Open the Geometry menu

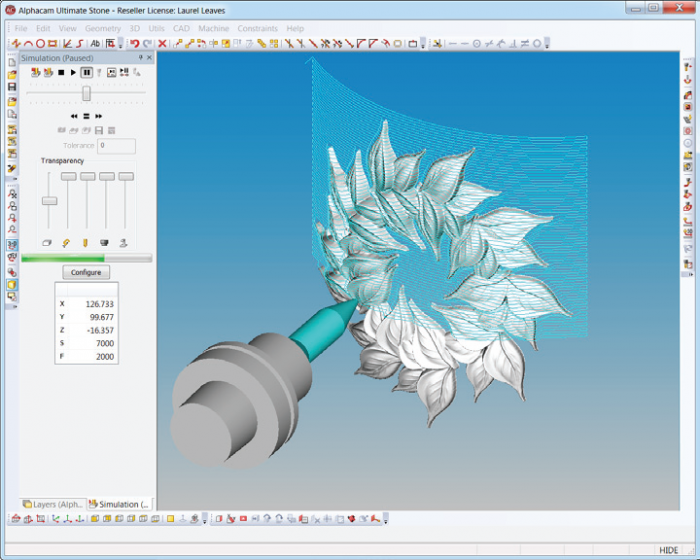pos(103,28)
